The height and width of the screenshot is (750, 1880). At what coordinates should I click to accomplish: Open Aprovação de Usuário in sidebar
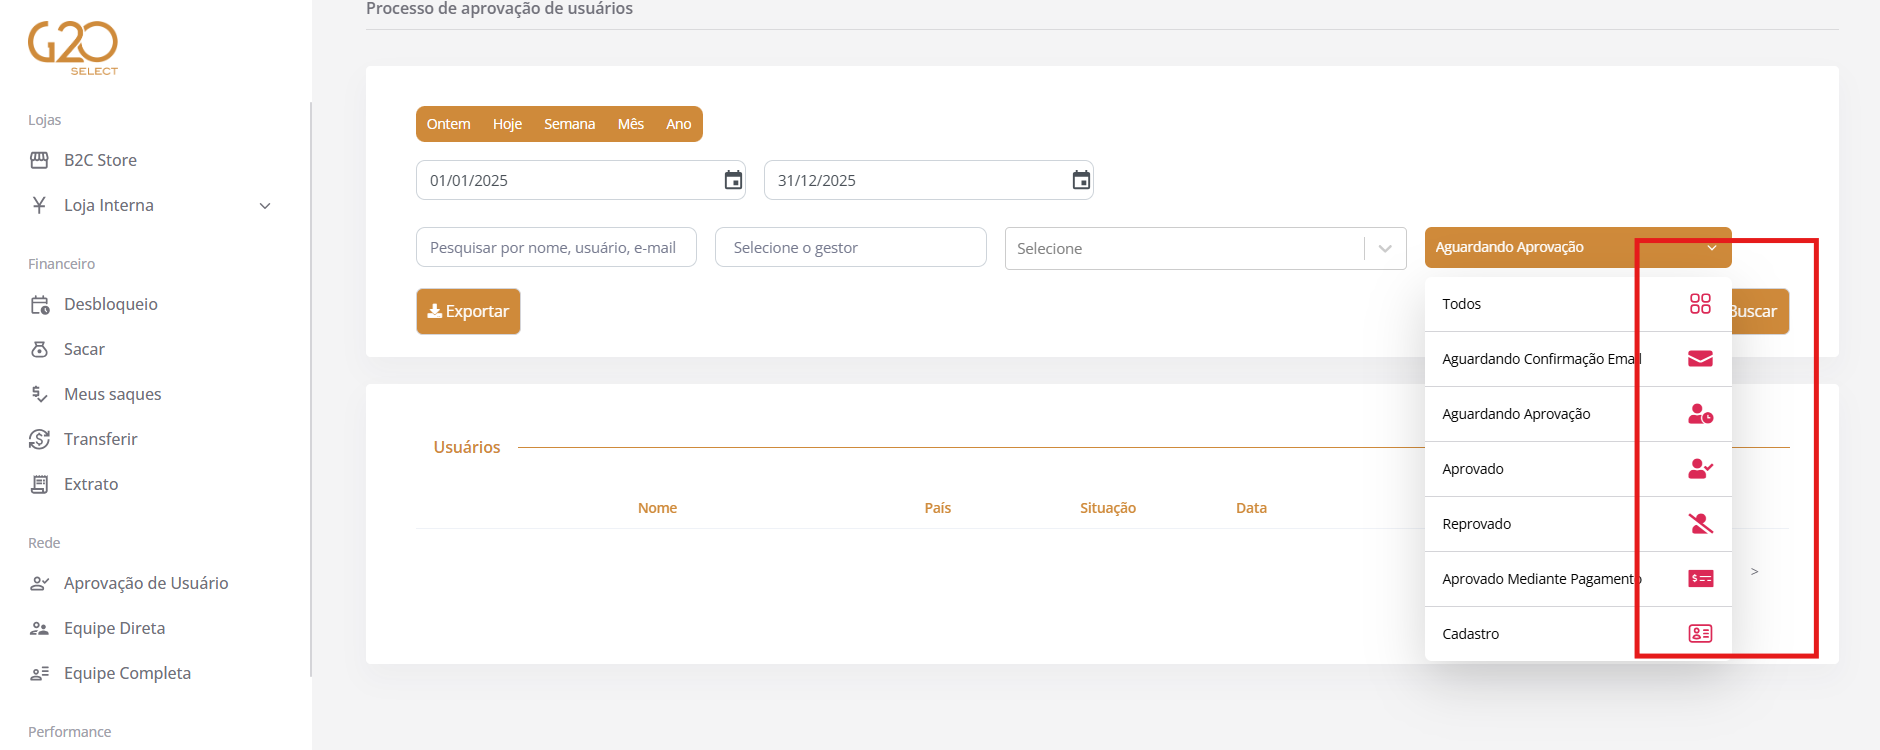146,583
